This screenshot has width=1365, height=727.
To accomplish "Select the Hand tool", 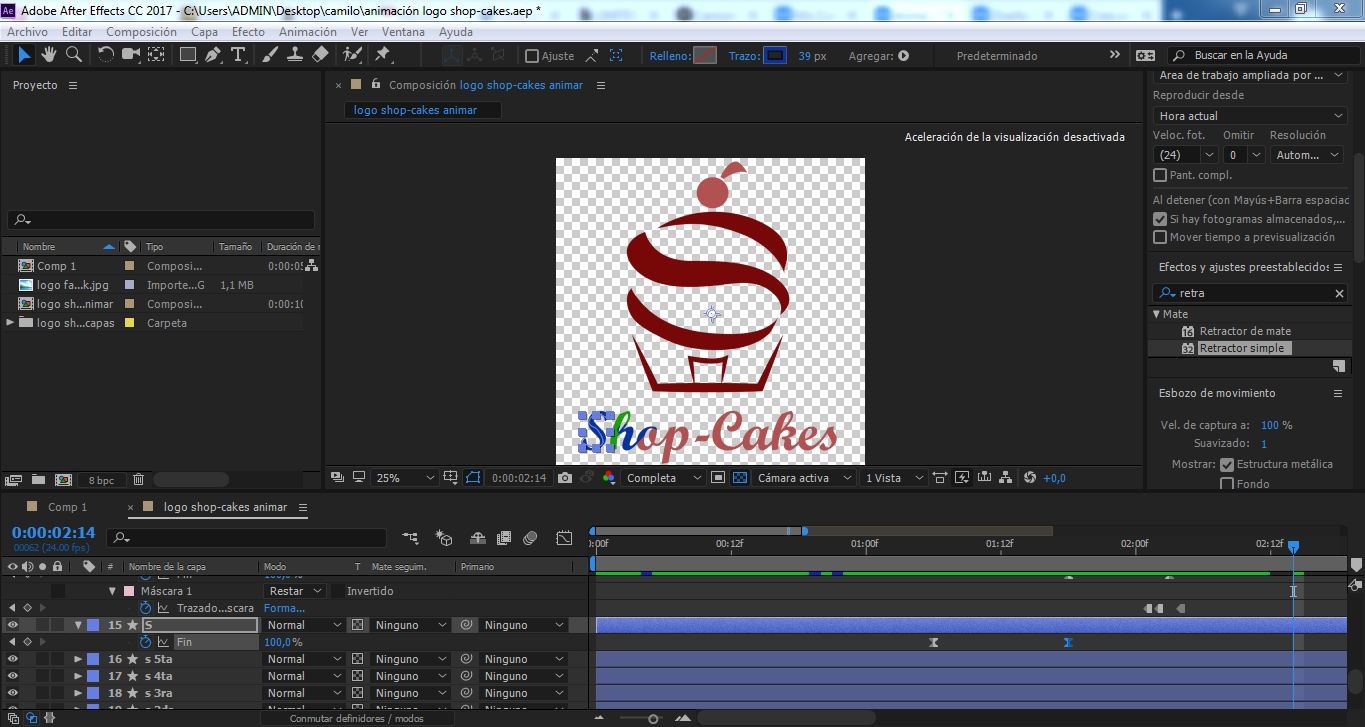I will [x=49, y=55].
